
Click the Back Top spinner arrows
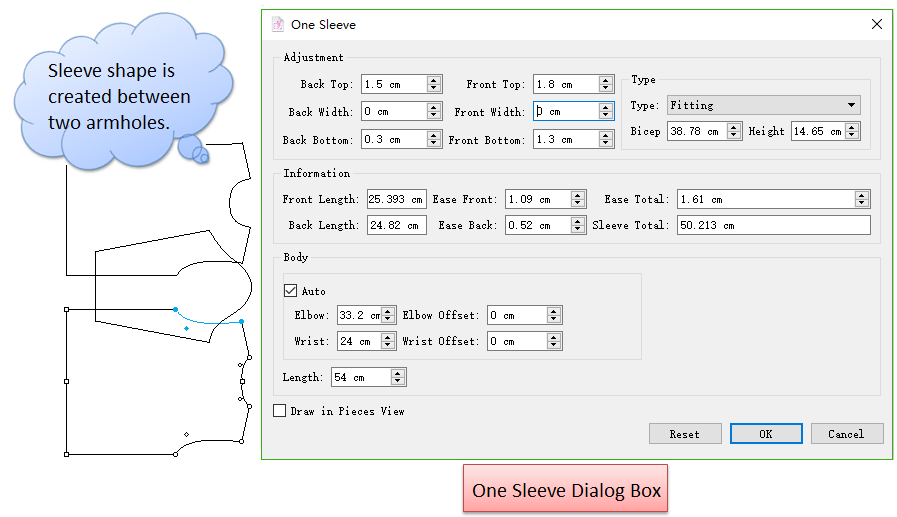pos(433,85)
